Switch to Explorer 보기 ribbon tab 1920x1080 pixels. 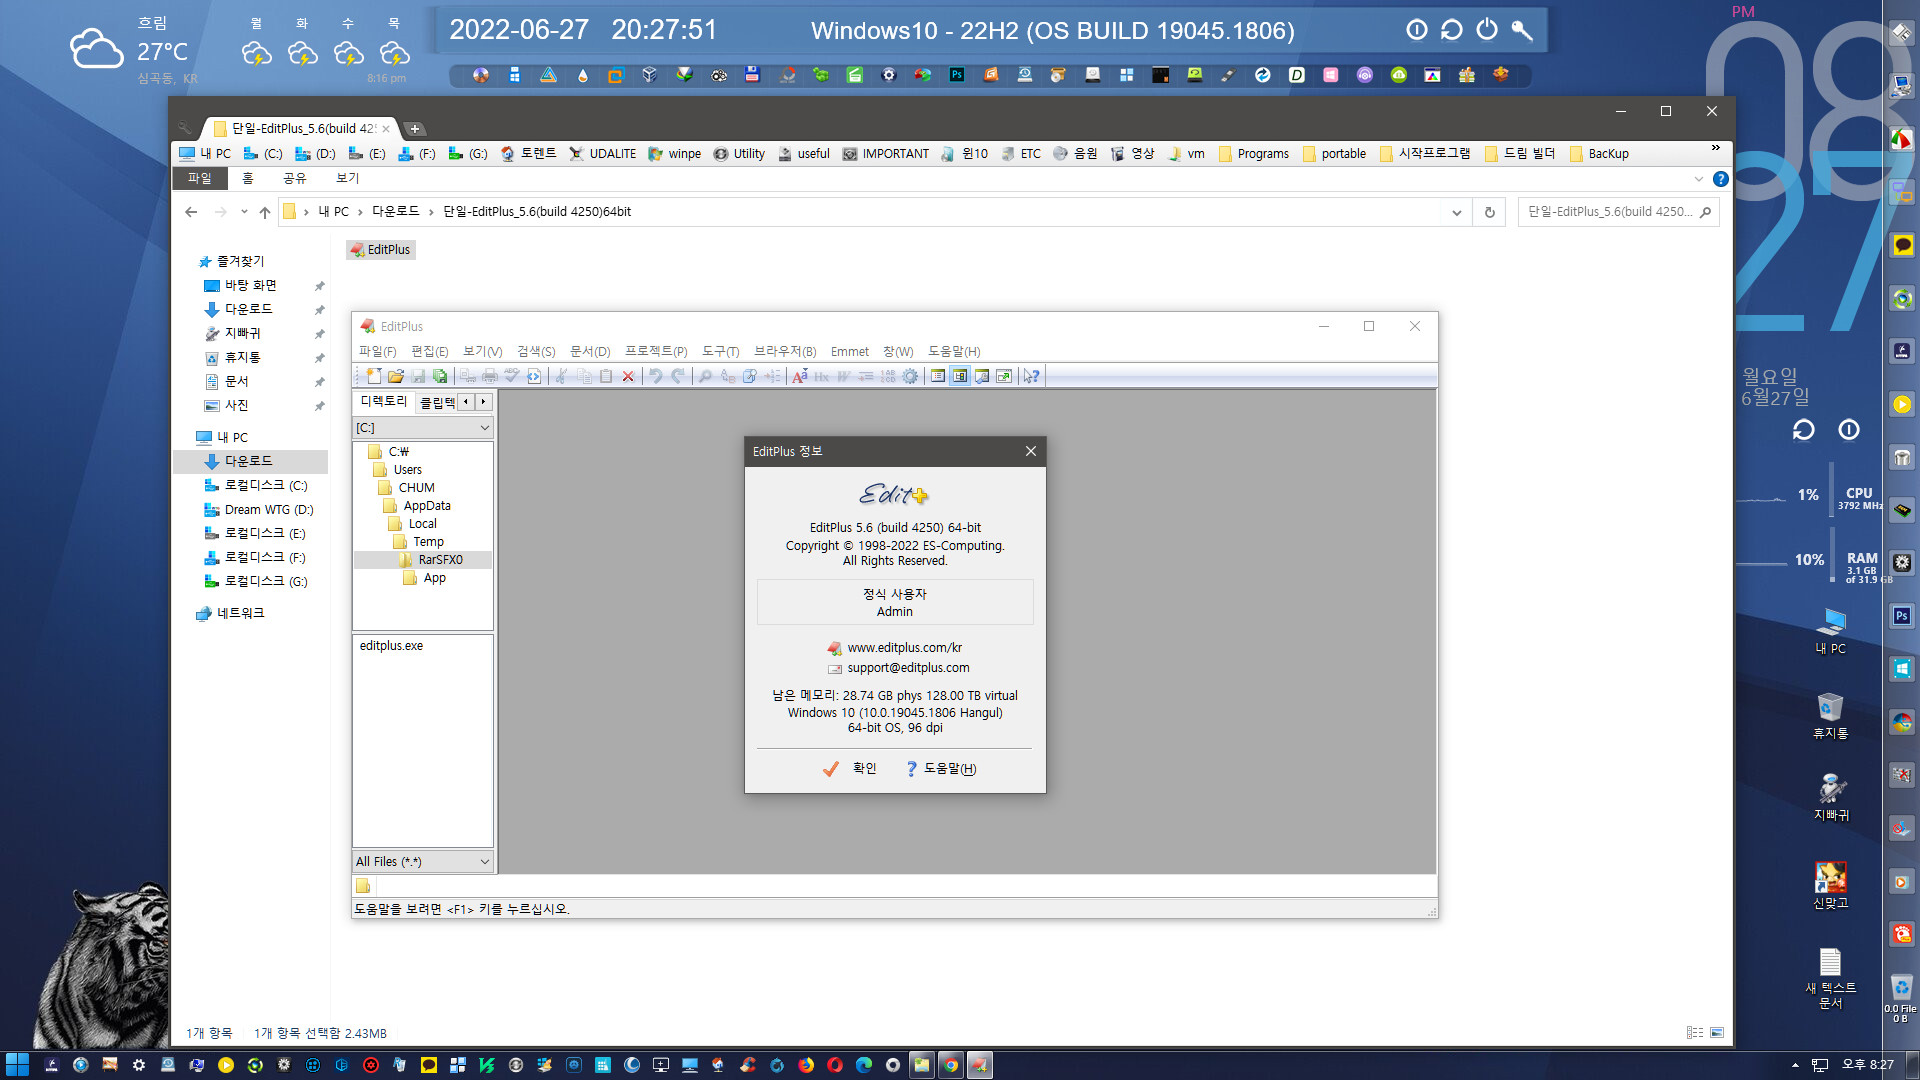point(347,178)
